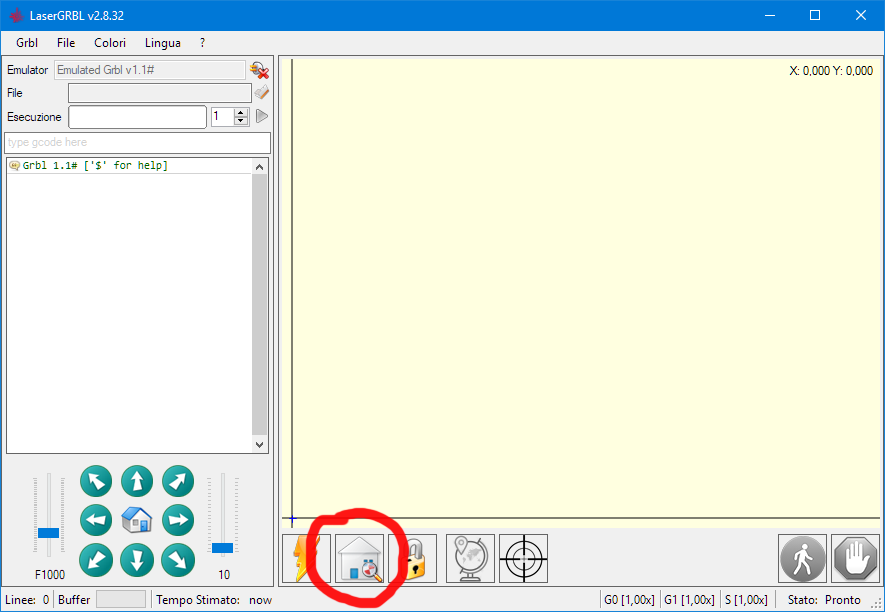Open the Grbl menu

(27, 43)
